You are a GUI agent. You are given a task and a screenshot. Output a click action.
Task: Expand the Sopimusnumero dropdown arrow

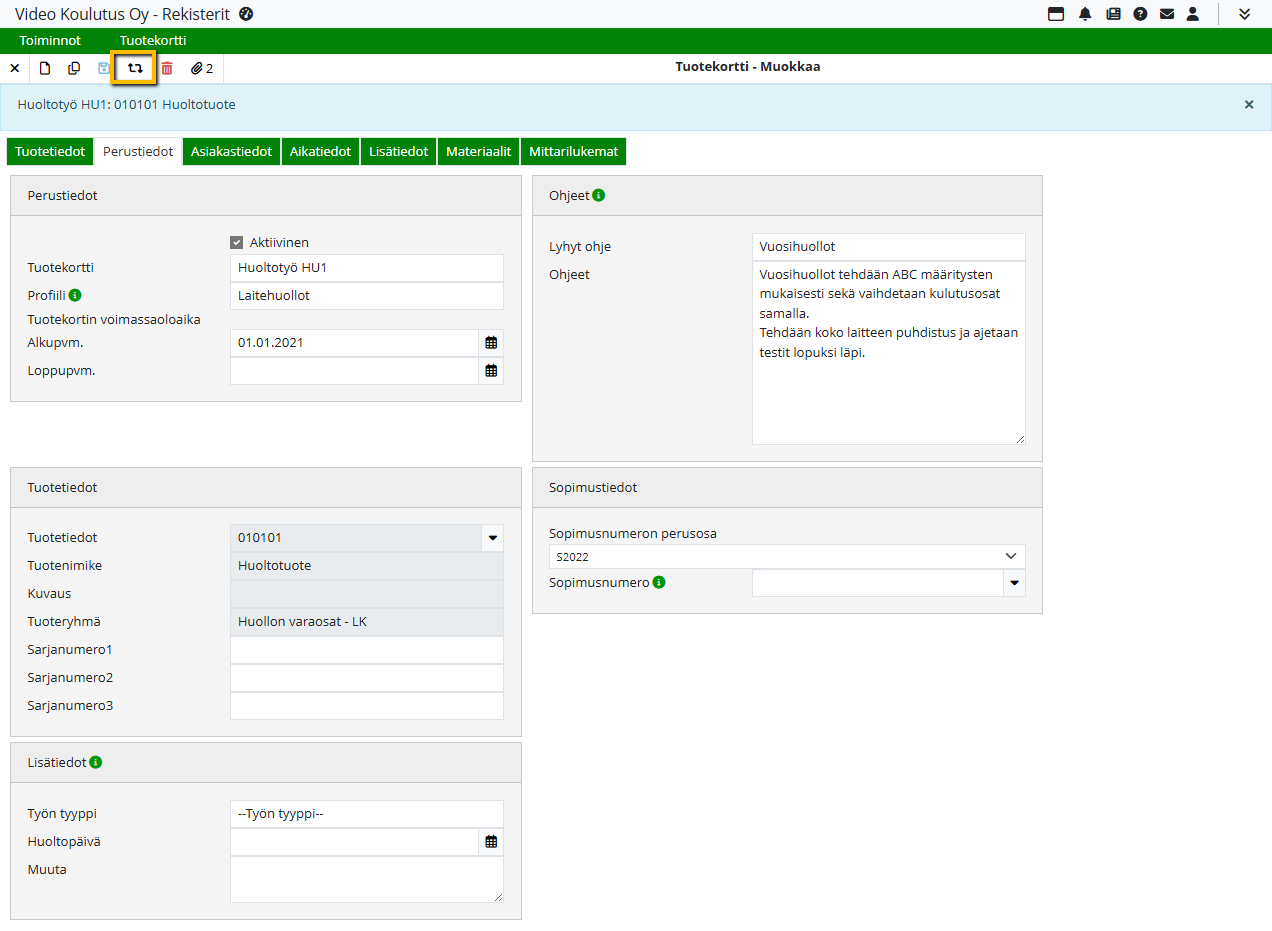tap(1015, 583)
